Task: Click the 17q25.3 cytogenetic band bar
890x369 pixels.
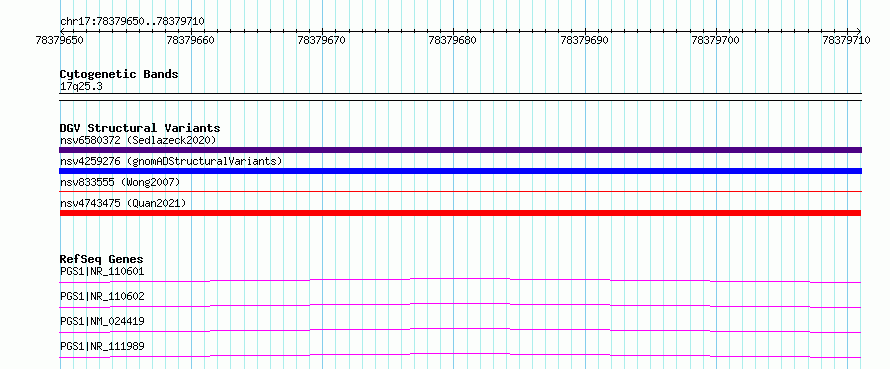Action: tap(460, 97)
